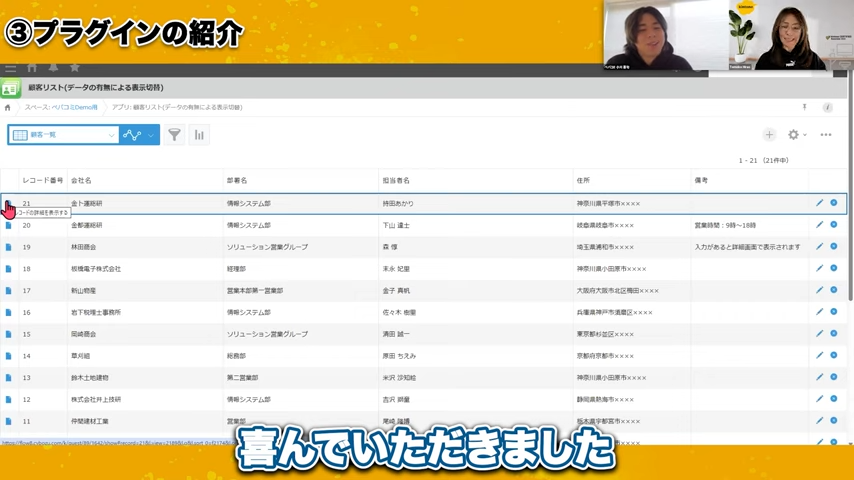The image size is (854, 480).
Task: Go to the portal home icon in the header
Action: point(32,68)
